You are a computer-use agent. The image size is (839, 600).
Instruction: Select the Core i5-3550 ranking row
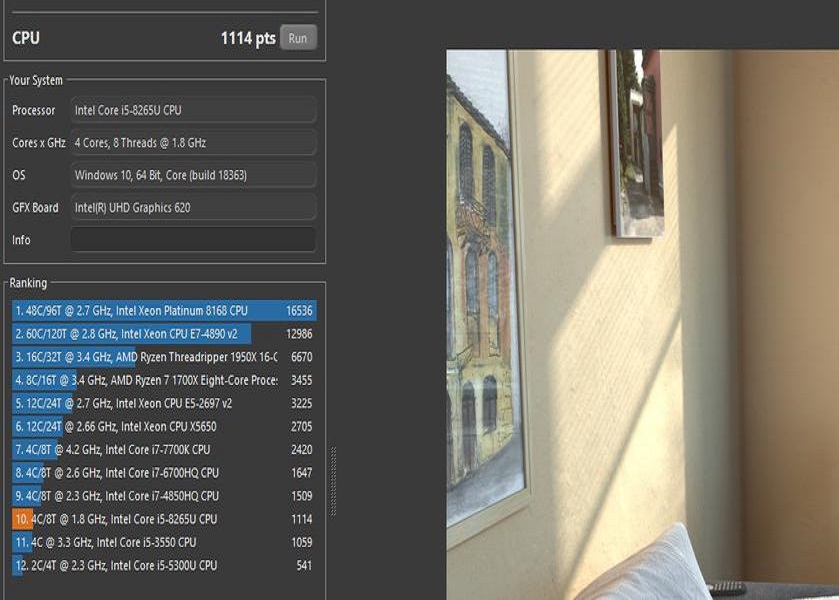click(164, 542)
